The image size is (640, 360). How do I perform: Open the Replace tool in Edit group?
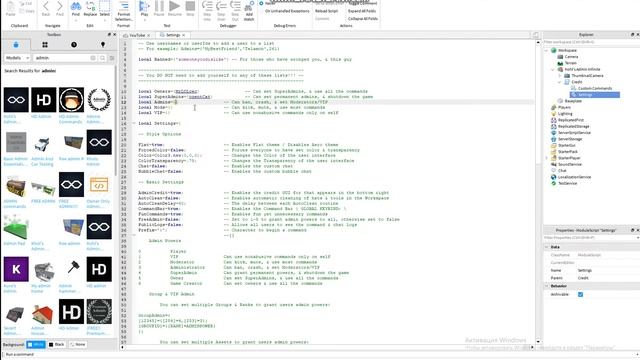coord(90,9)
